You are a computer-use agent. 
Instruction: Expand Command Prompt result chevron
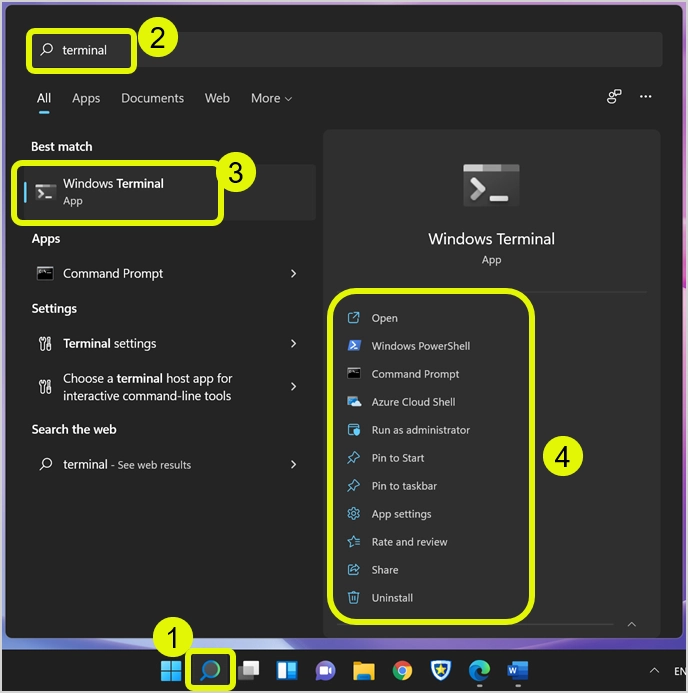[293, 274]
